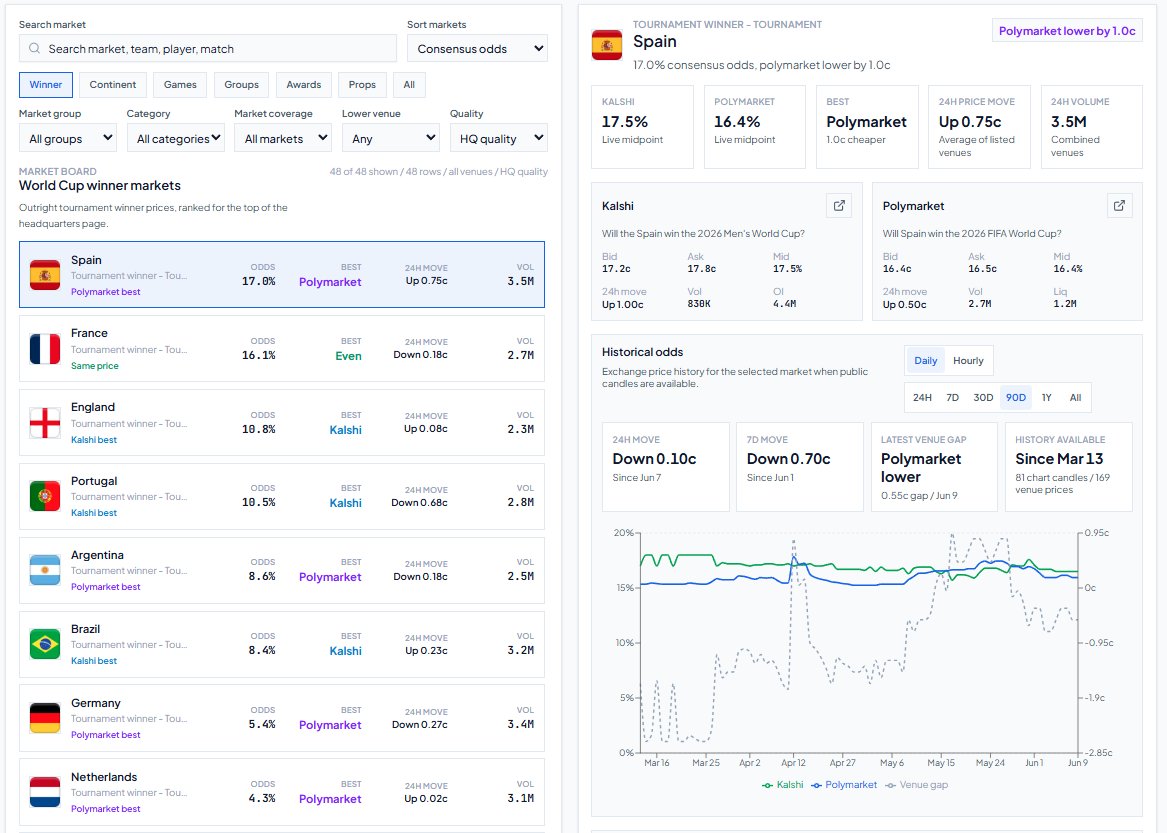Toggle Kalshi series in chart legend
This screenshot has width=1167, height=833.
783,785
